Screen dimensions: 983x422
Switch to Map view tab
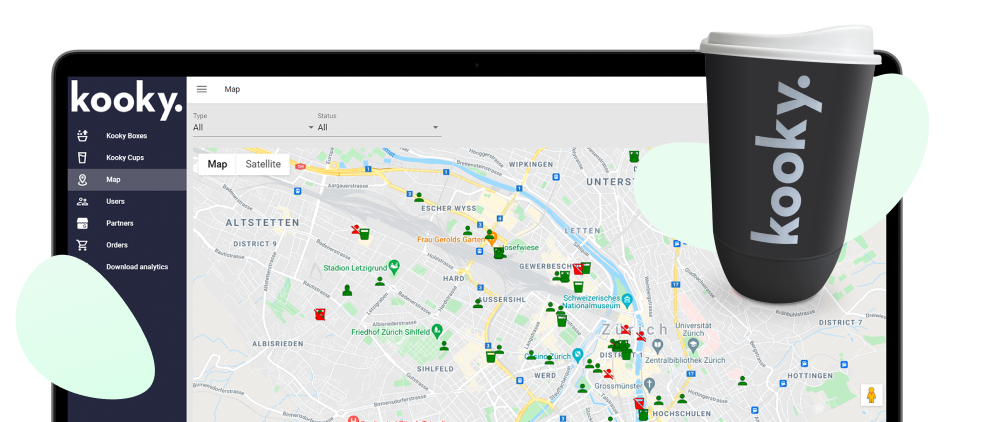click(x=218, y=164)
